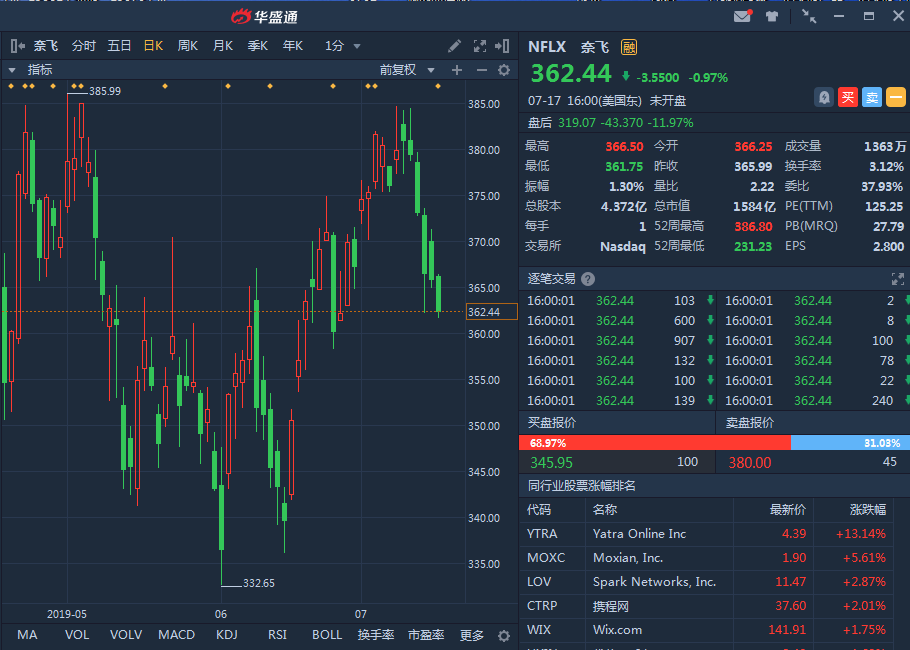Viewport: 910px width, 650px height.
Task: Zoom in the chart with plus icon
Action: pos(457,70)
